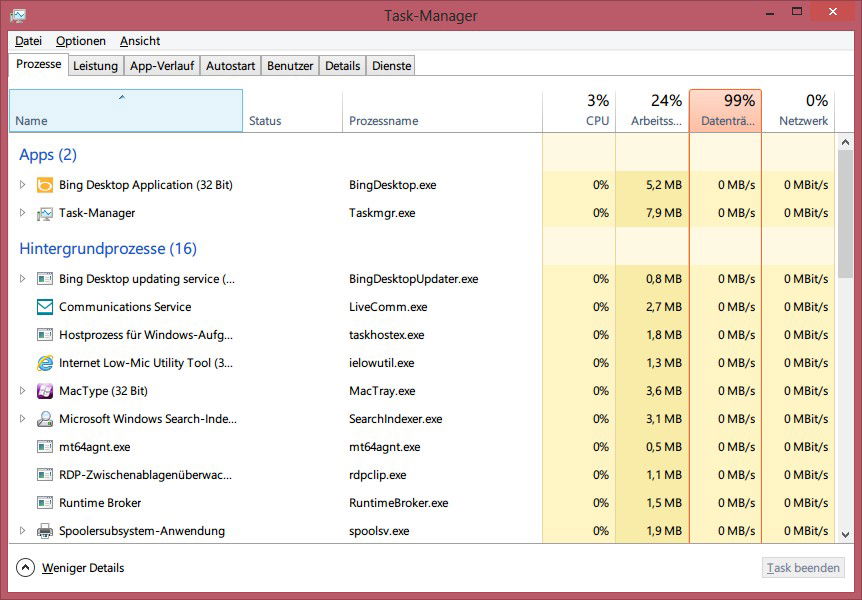
Task: Click the Task-Manager title bar icon
Action: (18, 15)
